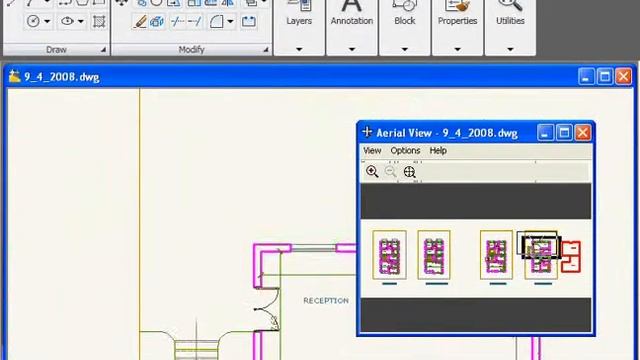
Task: Click the black view box in Aerial View
Action: click(541, 247)
